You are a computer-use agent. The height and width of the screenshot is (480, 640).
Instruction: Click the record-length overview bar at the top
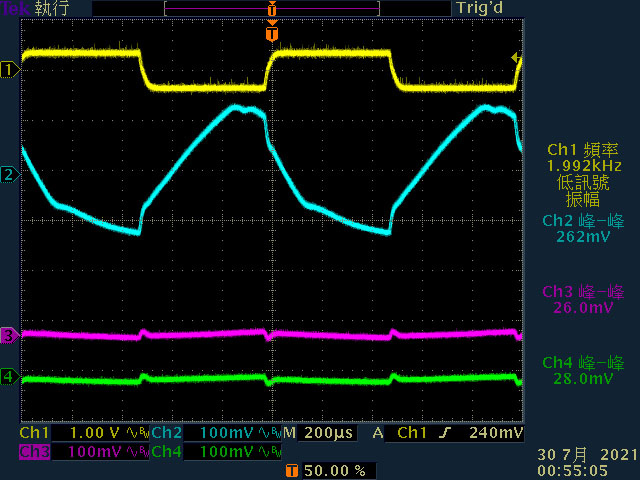point(272,8)
